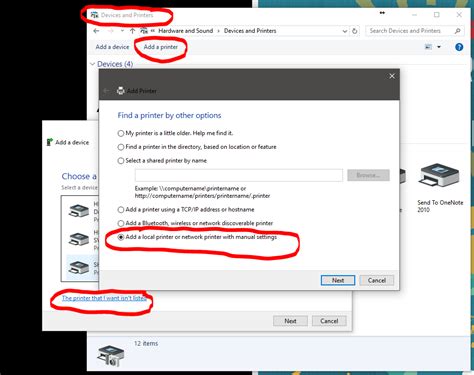This screenshot has width=474, height=375.
Task: Click the Add a device window icon
Action: tap(50, 142)
